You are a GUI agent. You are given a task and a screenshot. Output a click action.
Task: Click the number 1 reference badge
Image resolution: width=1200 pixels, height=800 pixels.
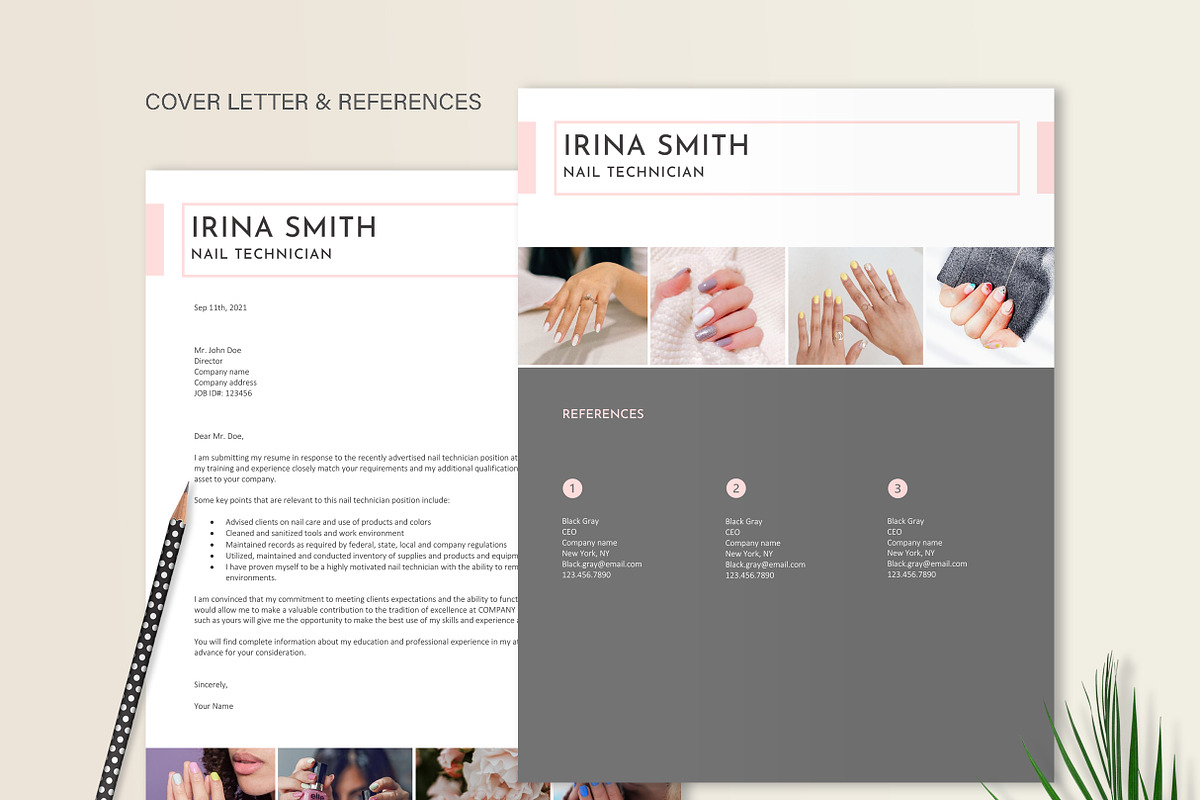[x=572, y=489]
